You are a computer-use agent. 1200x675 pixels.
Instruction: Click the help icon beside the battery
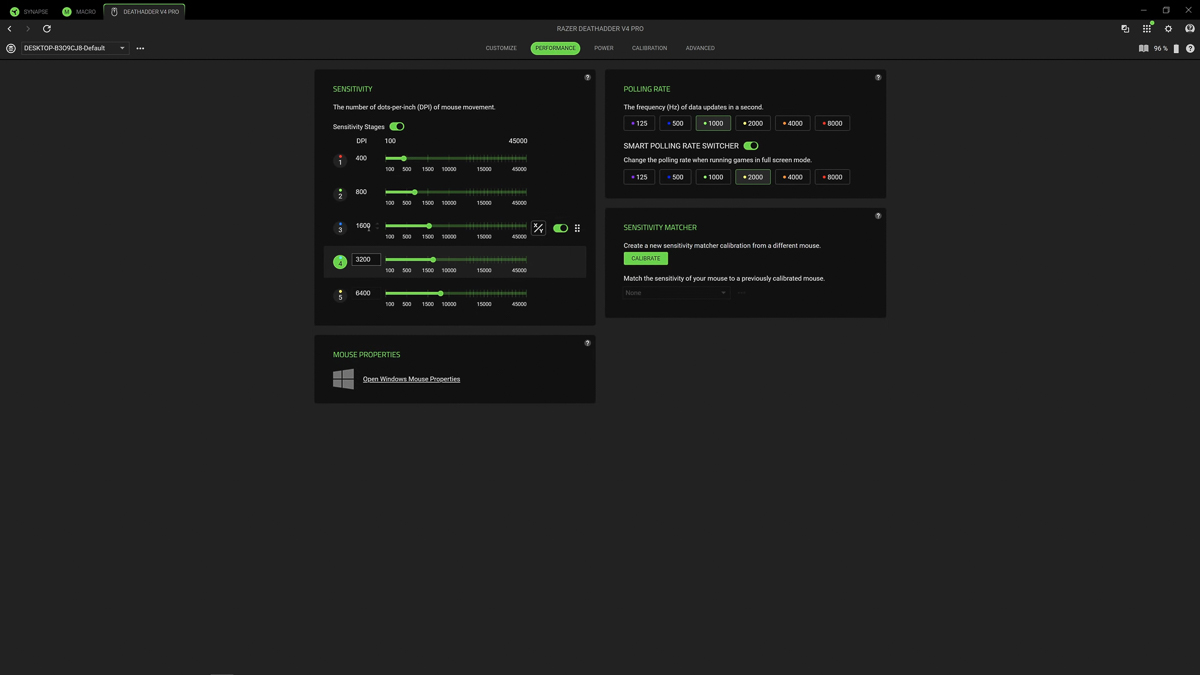click(1190, 48)
